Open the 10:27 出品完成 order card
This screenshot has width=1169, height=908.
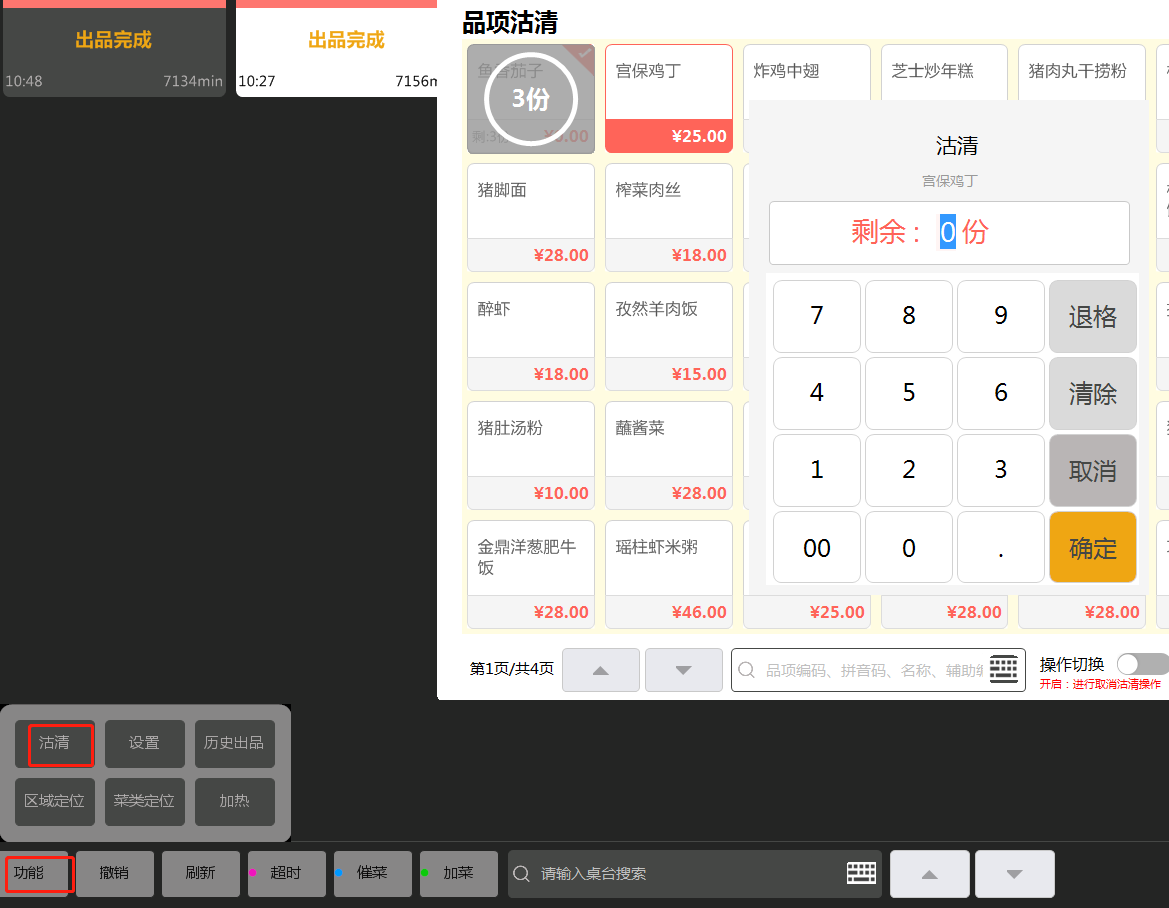pyautogui.click(x=337, y=48)
